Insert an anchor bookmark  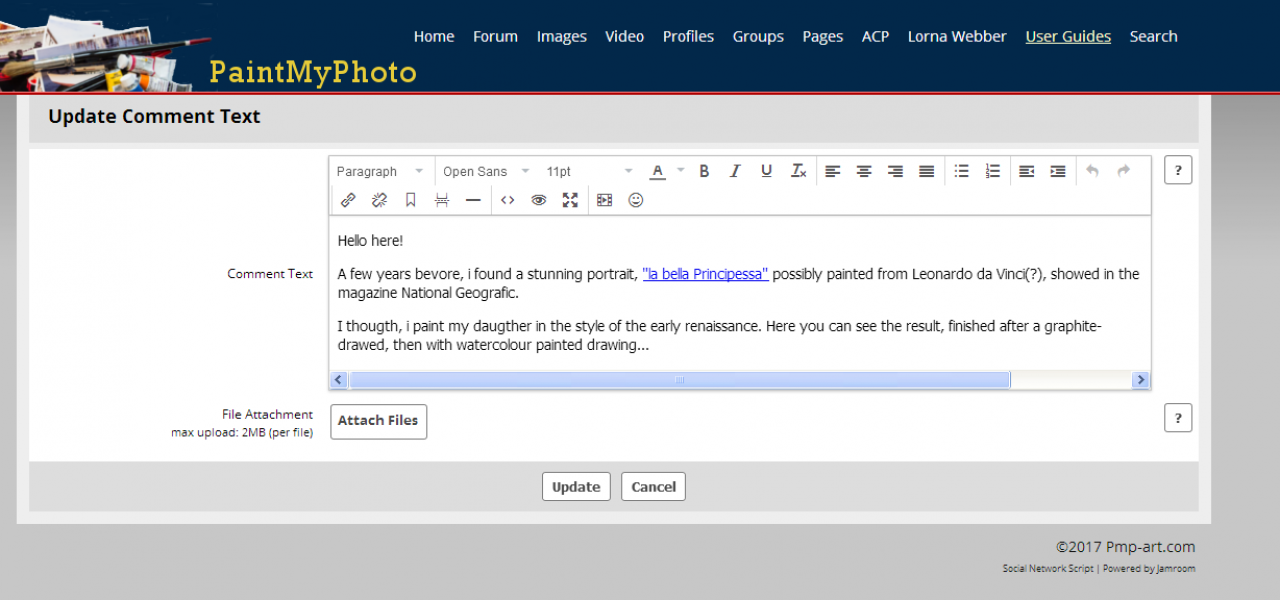410,200
